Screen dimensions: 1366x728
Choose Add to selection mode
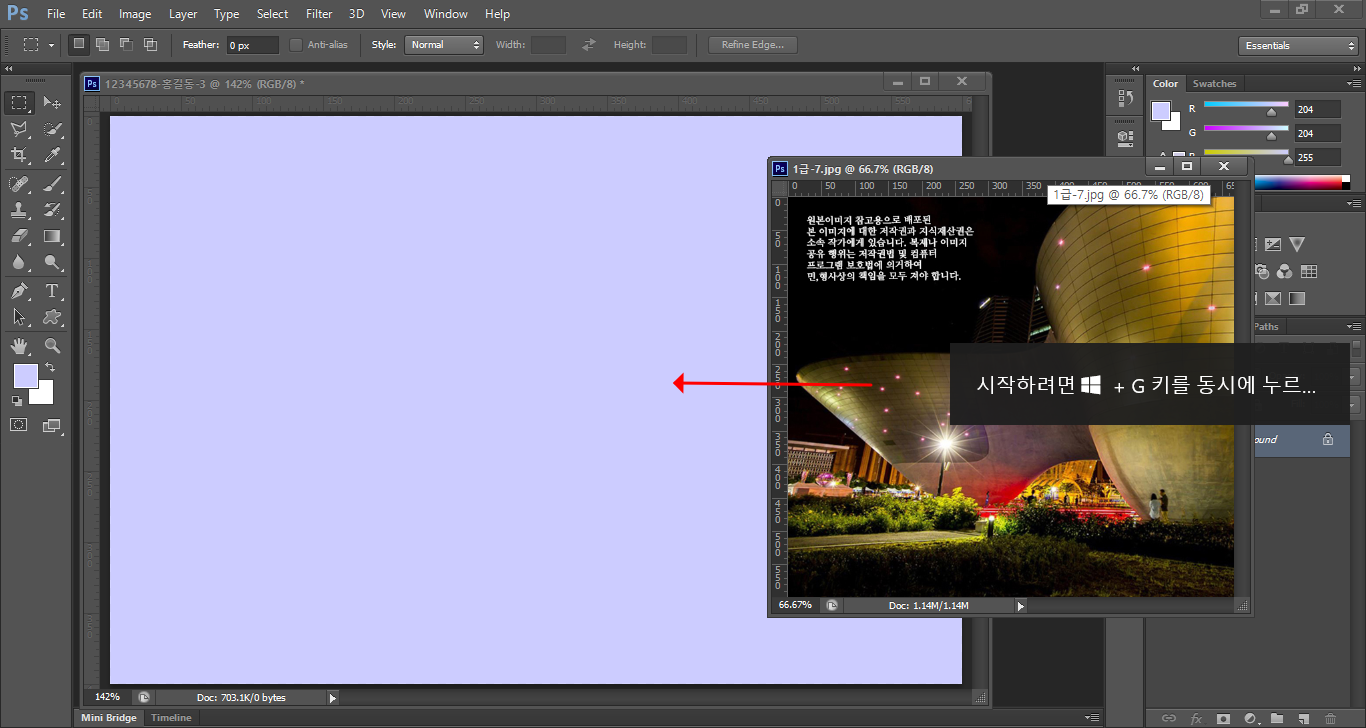pos(102,44)
